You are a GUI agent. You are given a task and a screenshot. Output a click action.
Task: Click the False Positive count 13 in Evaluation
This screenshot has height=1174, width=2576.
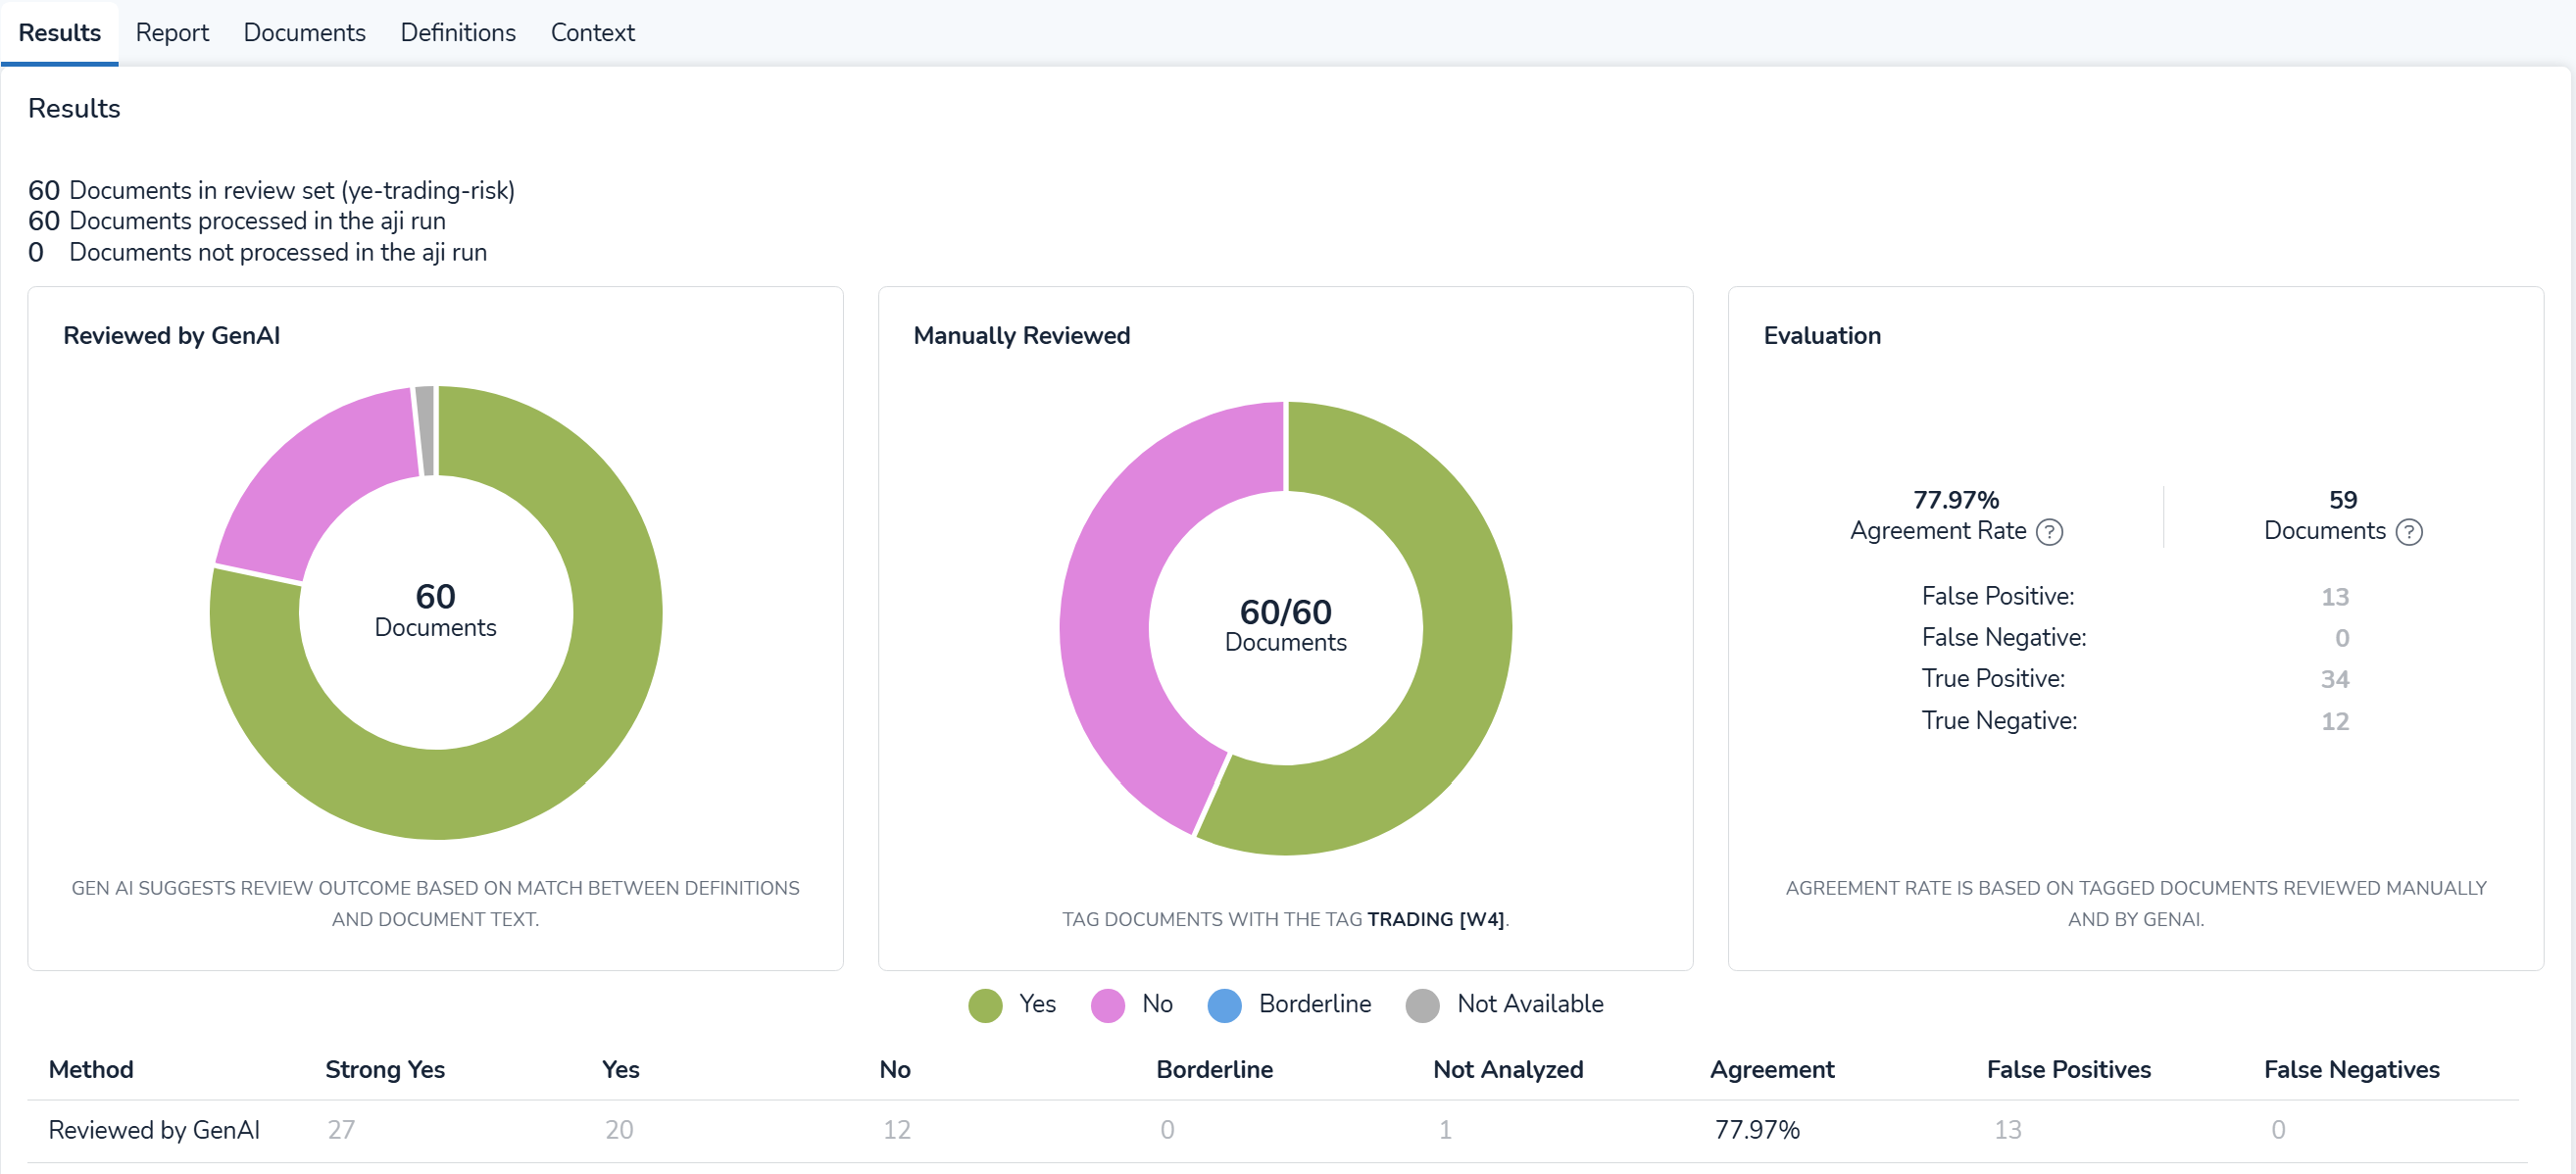click(2334, 597)
